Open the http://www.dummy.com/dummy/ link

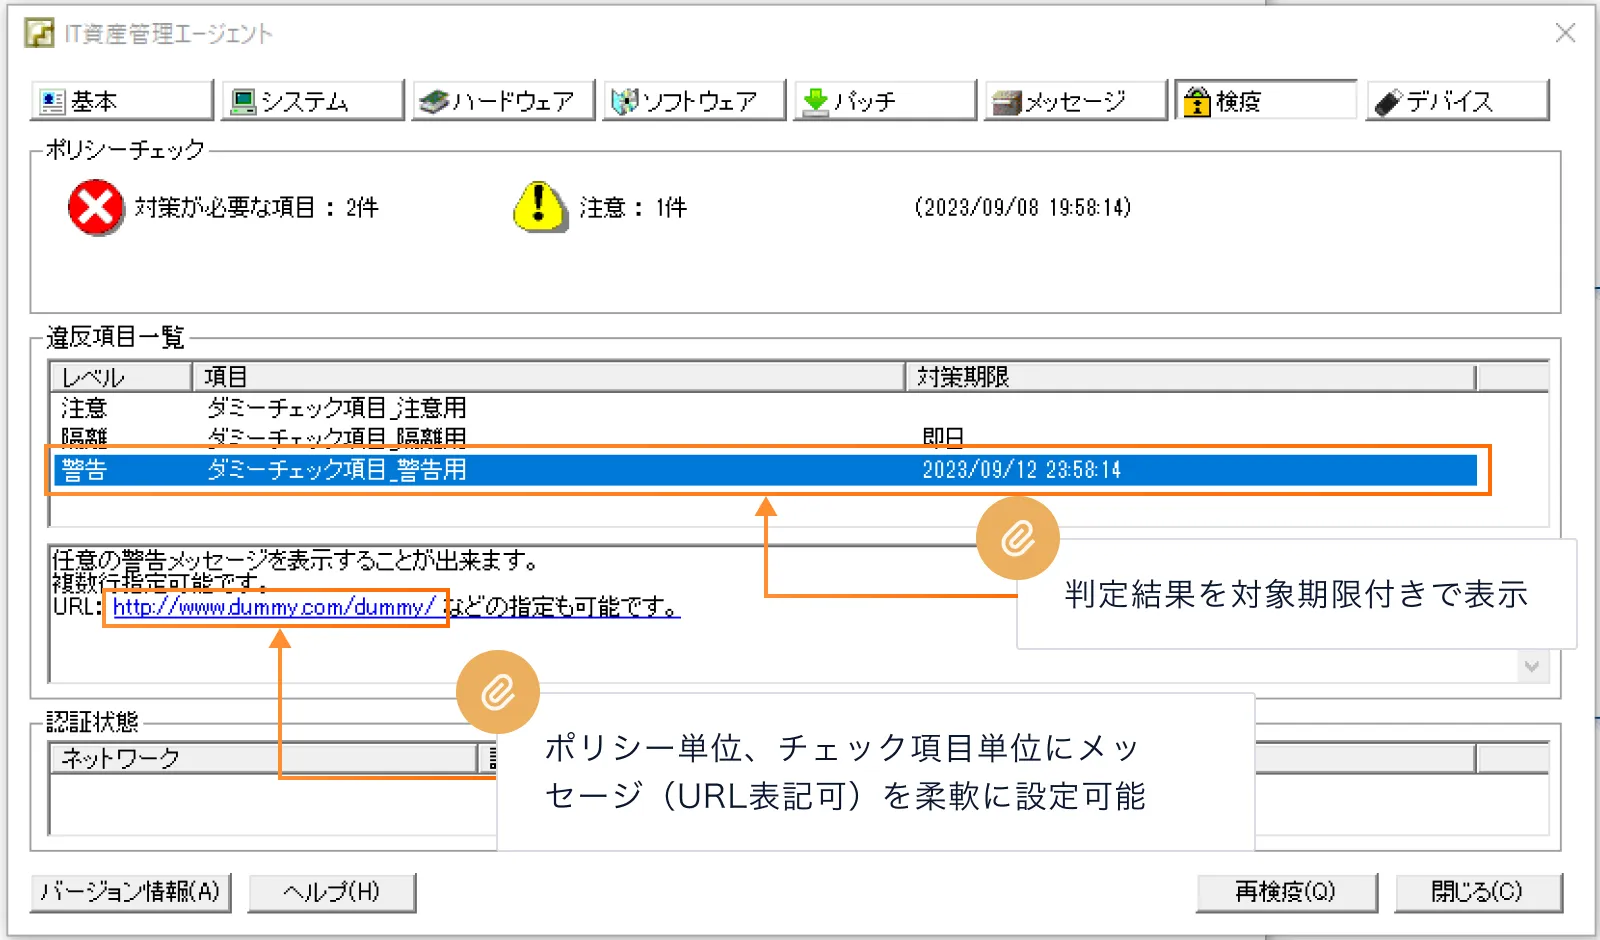click(274, 607)
